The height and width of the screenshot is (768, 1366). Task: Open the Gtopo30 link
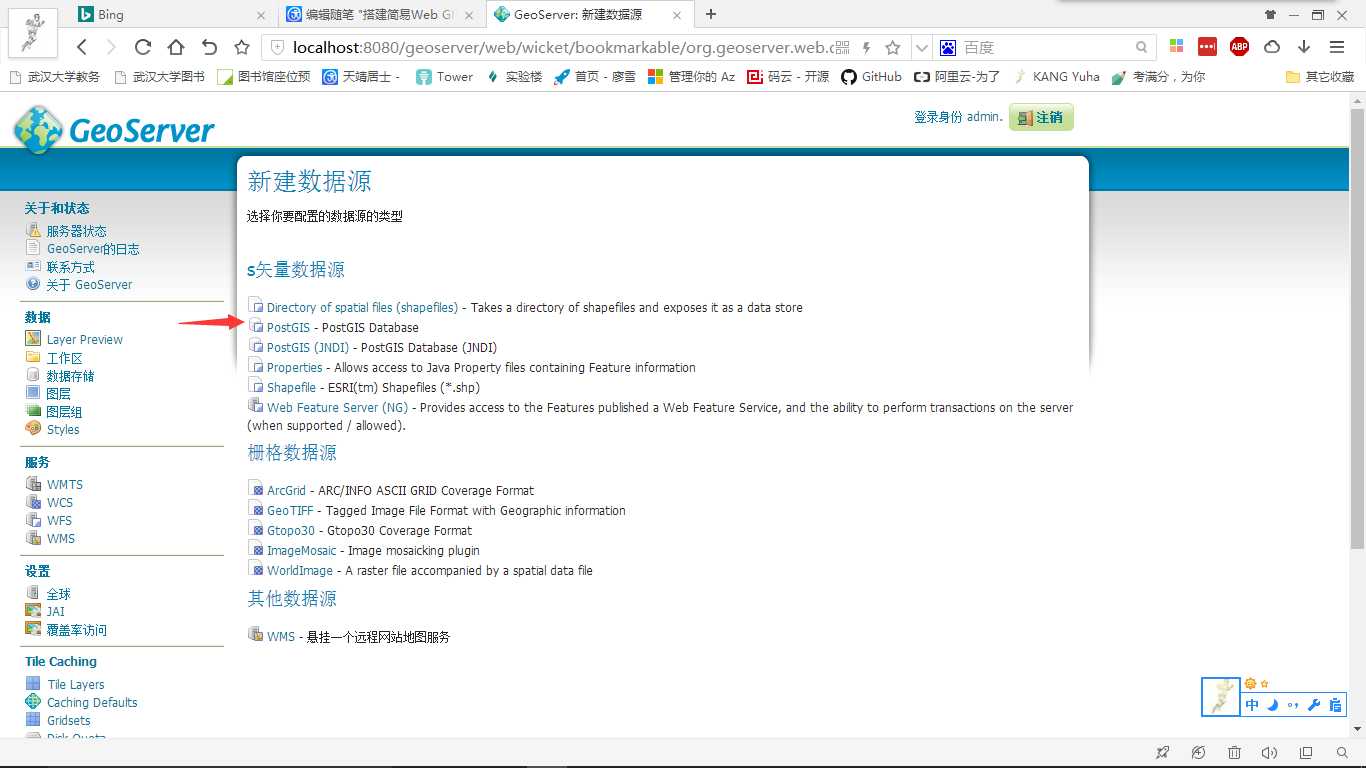(291, 530)
